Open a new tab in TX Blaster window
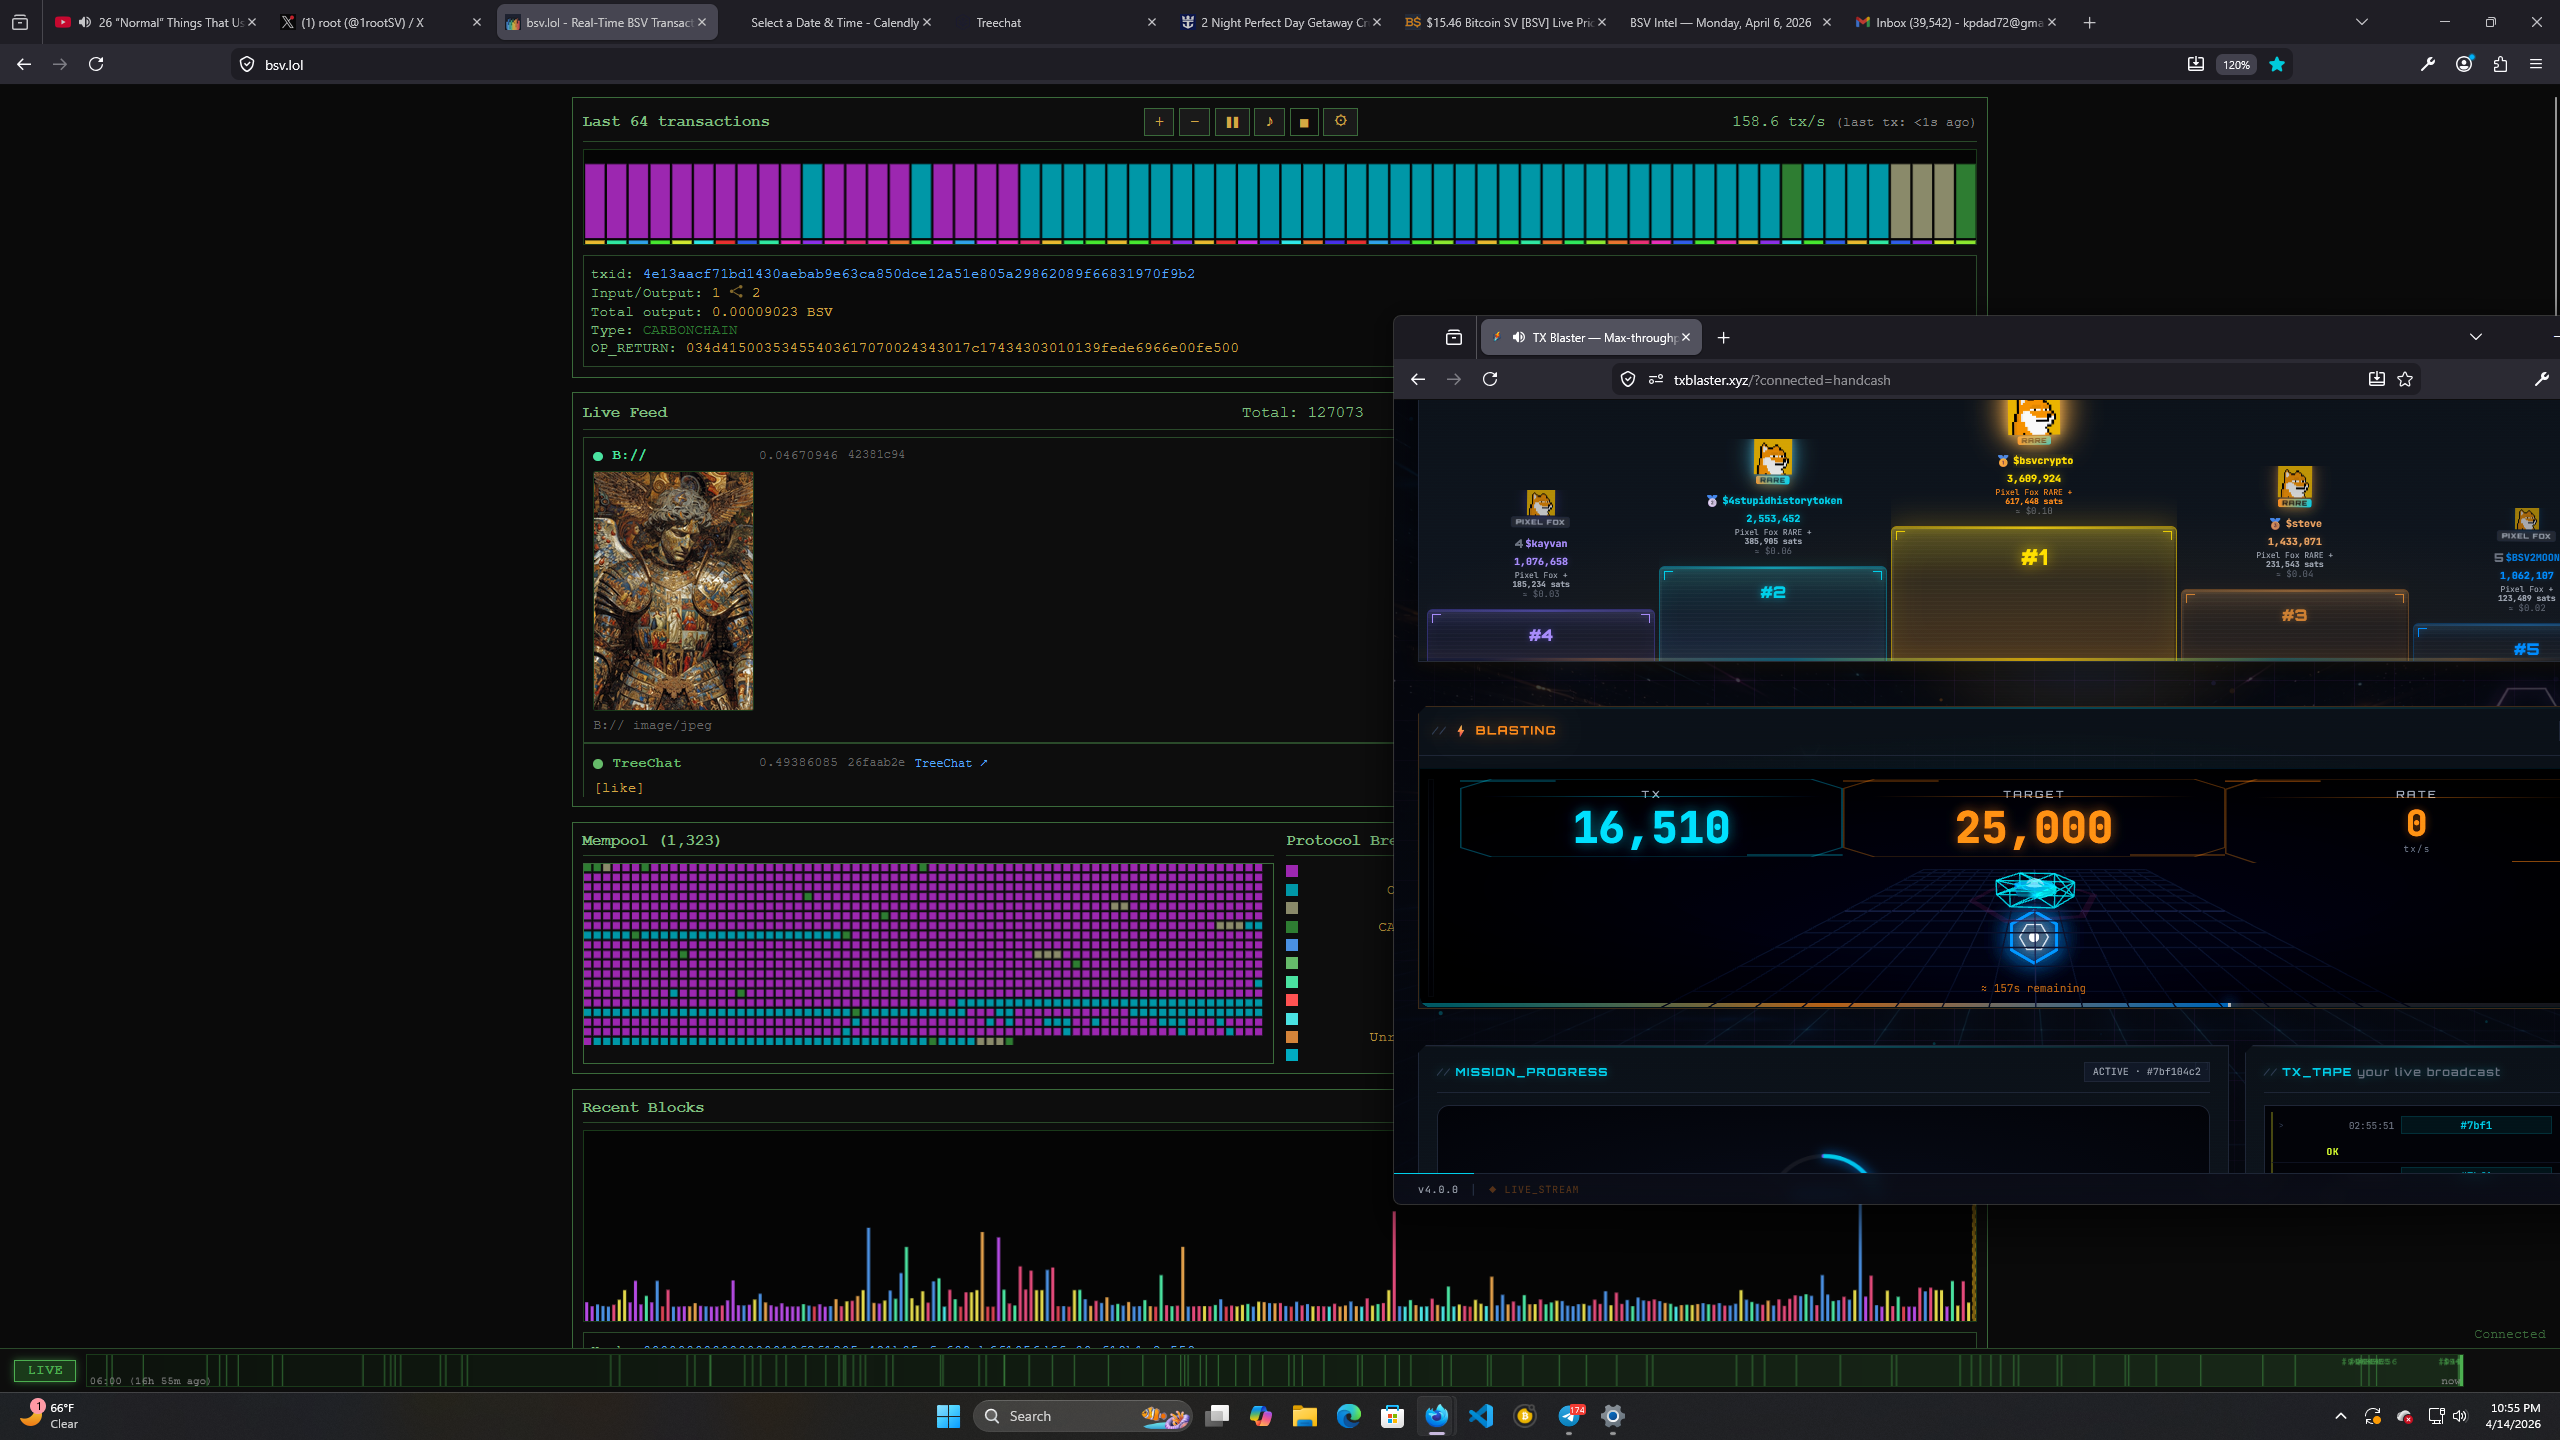Viewport: 2560px width, 1440px height. (1723, 338)
